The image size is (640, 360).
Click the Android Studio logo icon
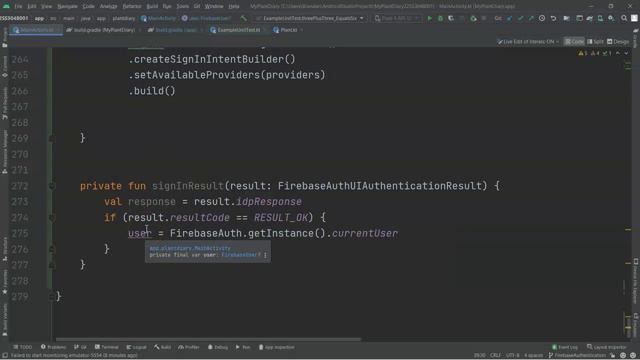[6, 6]
